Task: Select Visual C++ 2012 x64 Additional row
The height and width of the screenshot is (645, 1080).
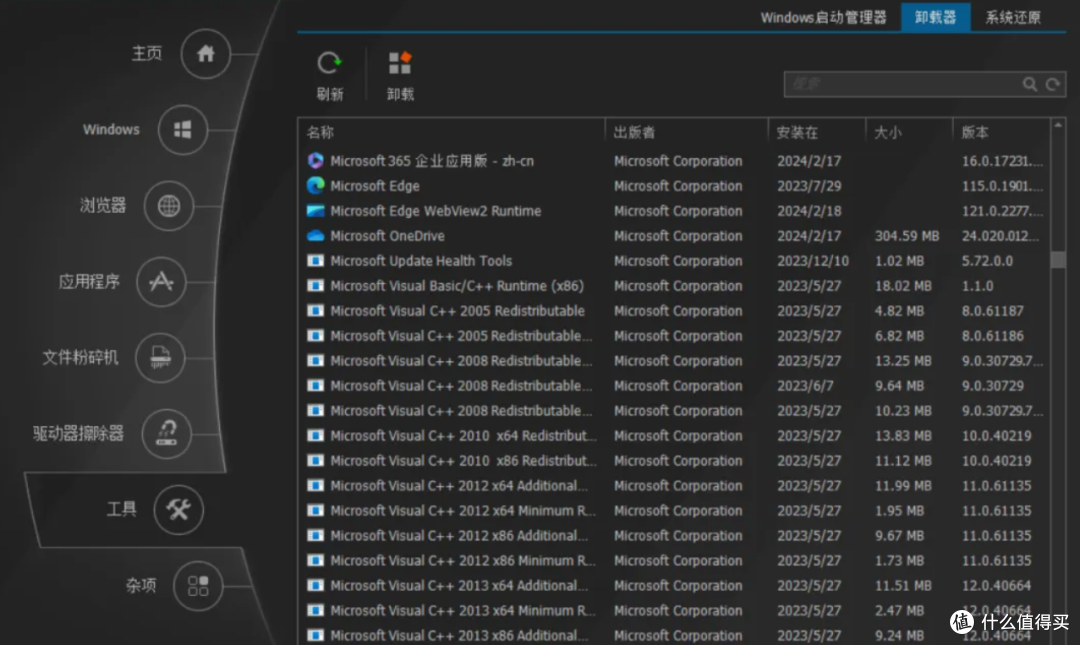Action: pos(675,485)
